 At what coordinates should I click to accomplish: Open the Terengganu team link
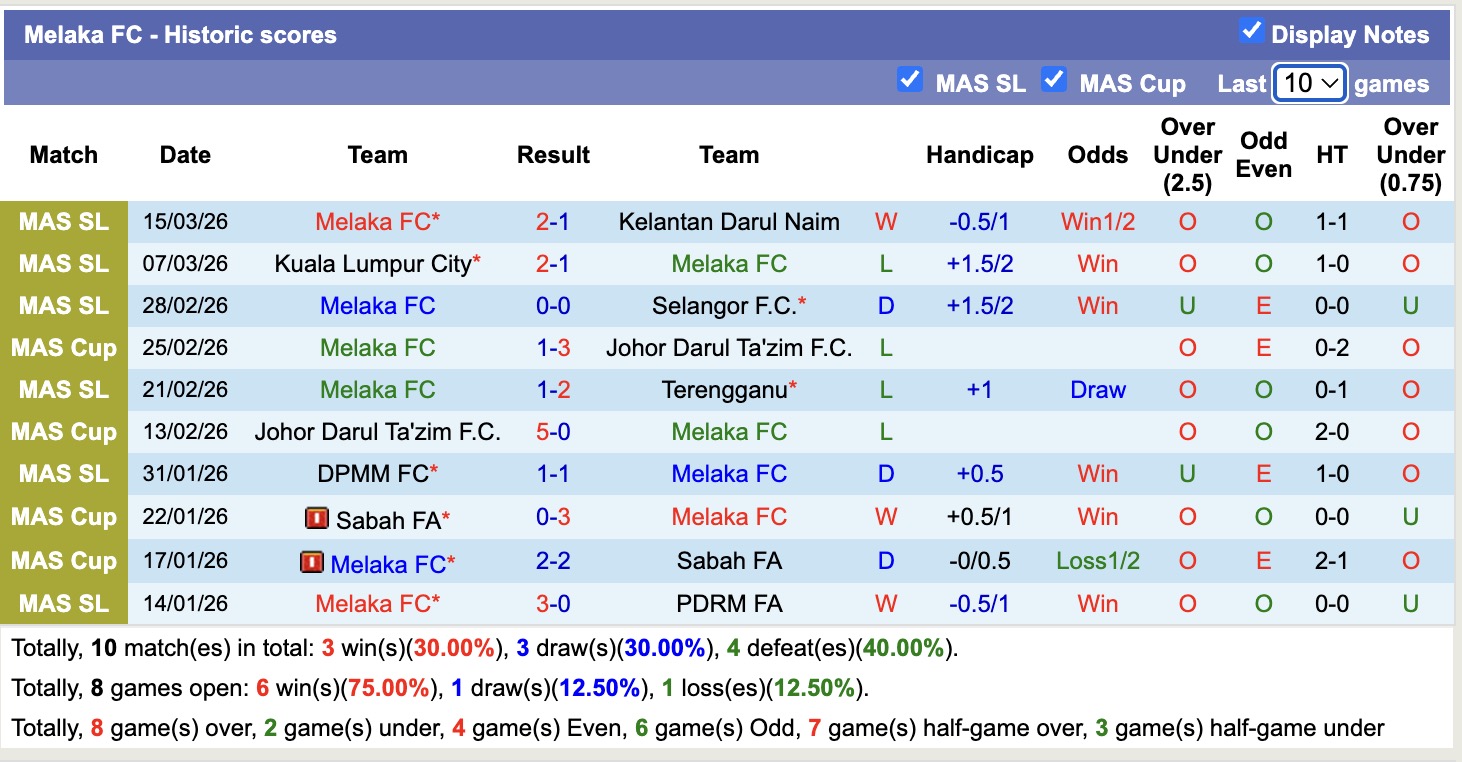724,390
